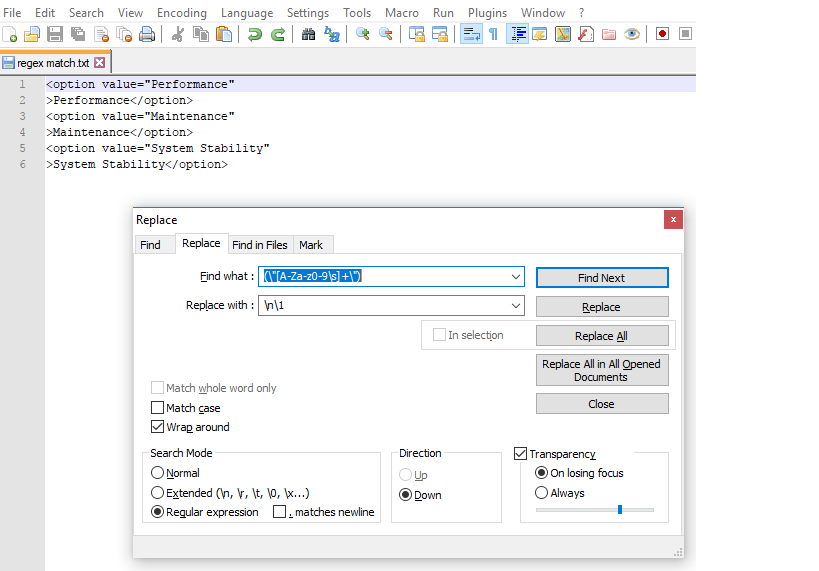This screenshot has height=571, width=819.
Task: Select Normal search mode
Action: [x=157, y=473]
